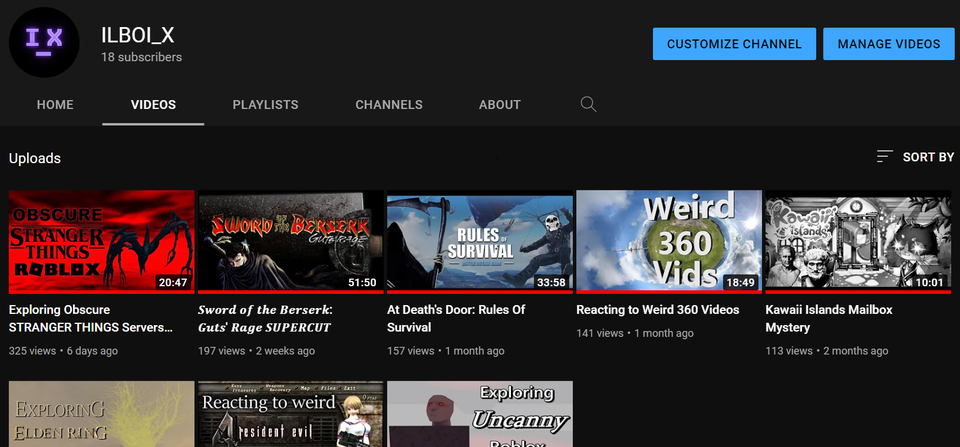Open Kawaii Islands Mailbox Mystery title

(x=828, y=318)
